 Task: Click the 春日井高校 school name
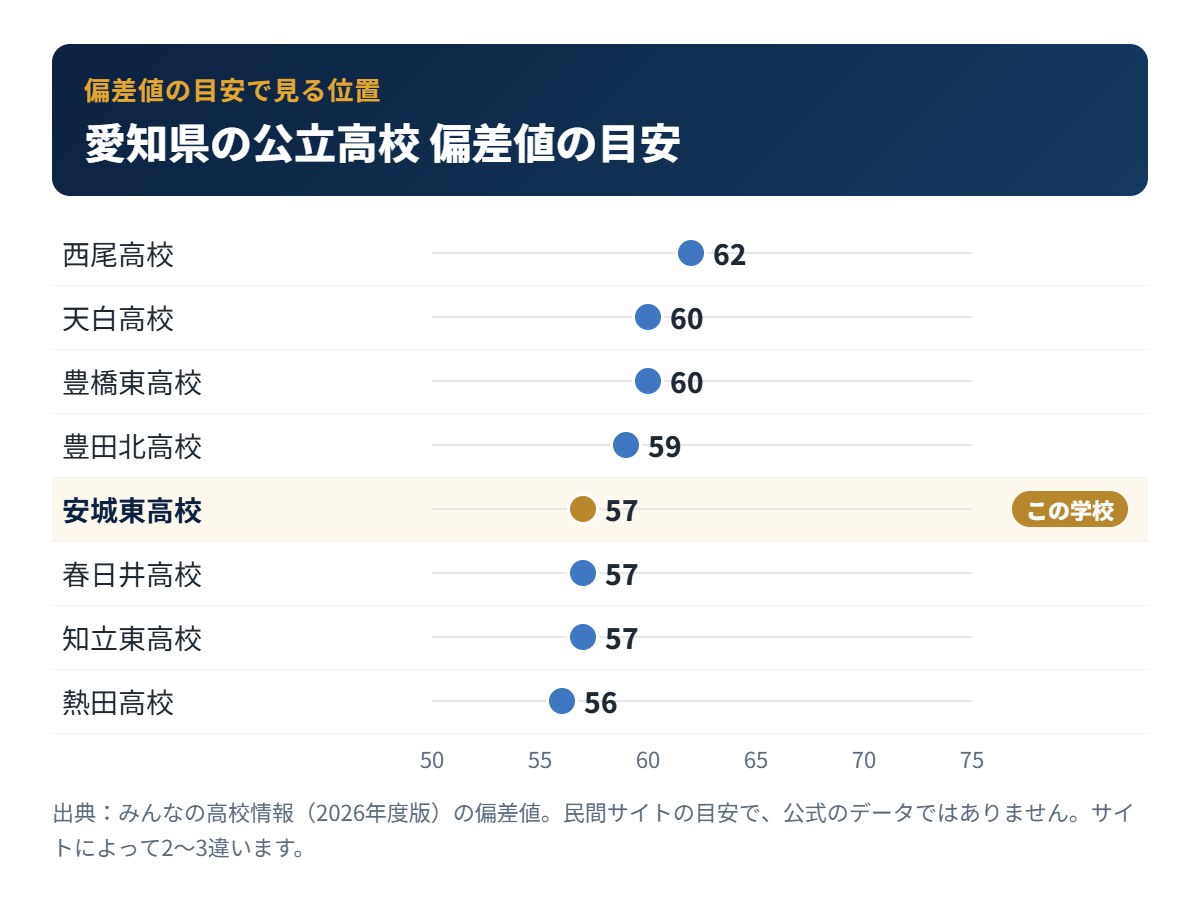[x=132, y=575]
